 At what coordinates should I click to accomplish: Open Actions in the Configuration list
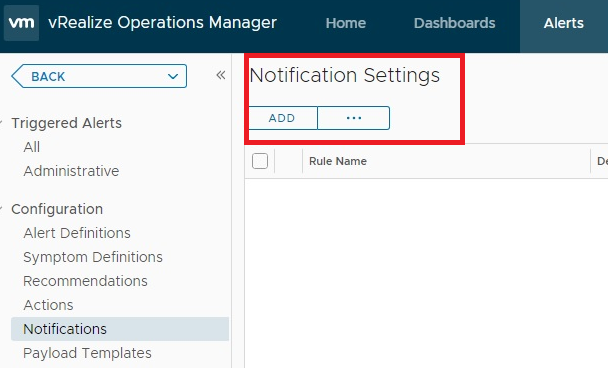48,305
